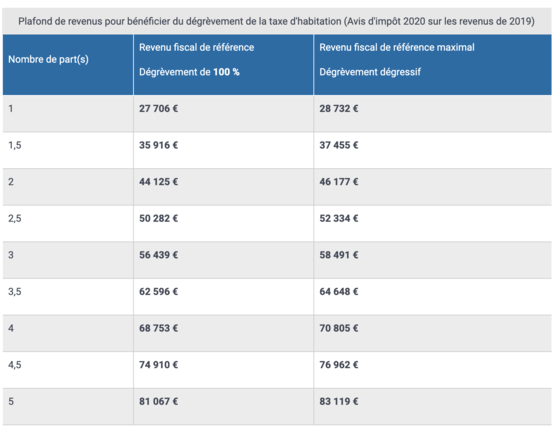Viewport: 560px width, 440px height.
Task: Click the Dégrèvement de 100 % column header
Action: coord(224,65)
